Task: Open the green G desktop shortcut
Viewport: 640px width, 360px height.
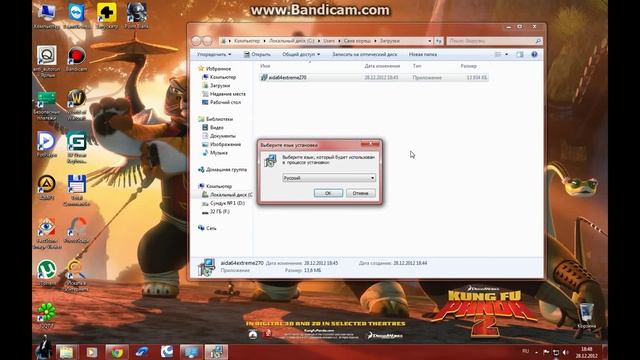Action: [x=76, y=146]
